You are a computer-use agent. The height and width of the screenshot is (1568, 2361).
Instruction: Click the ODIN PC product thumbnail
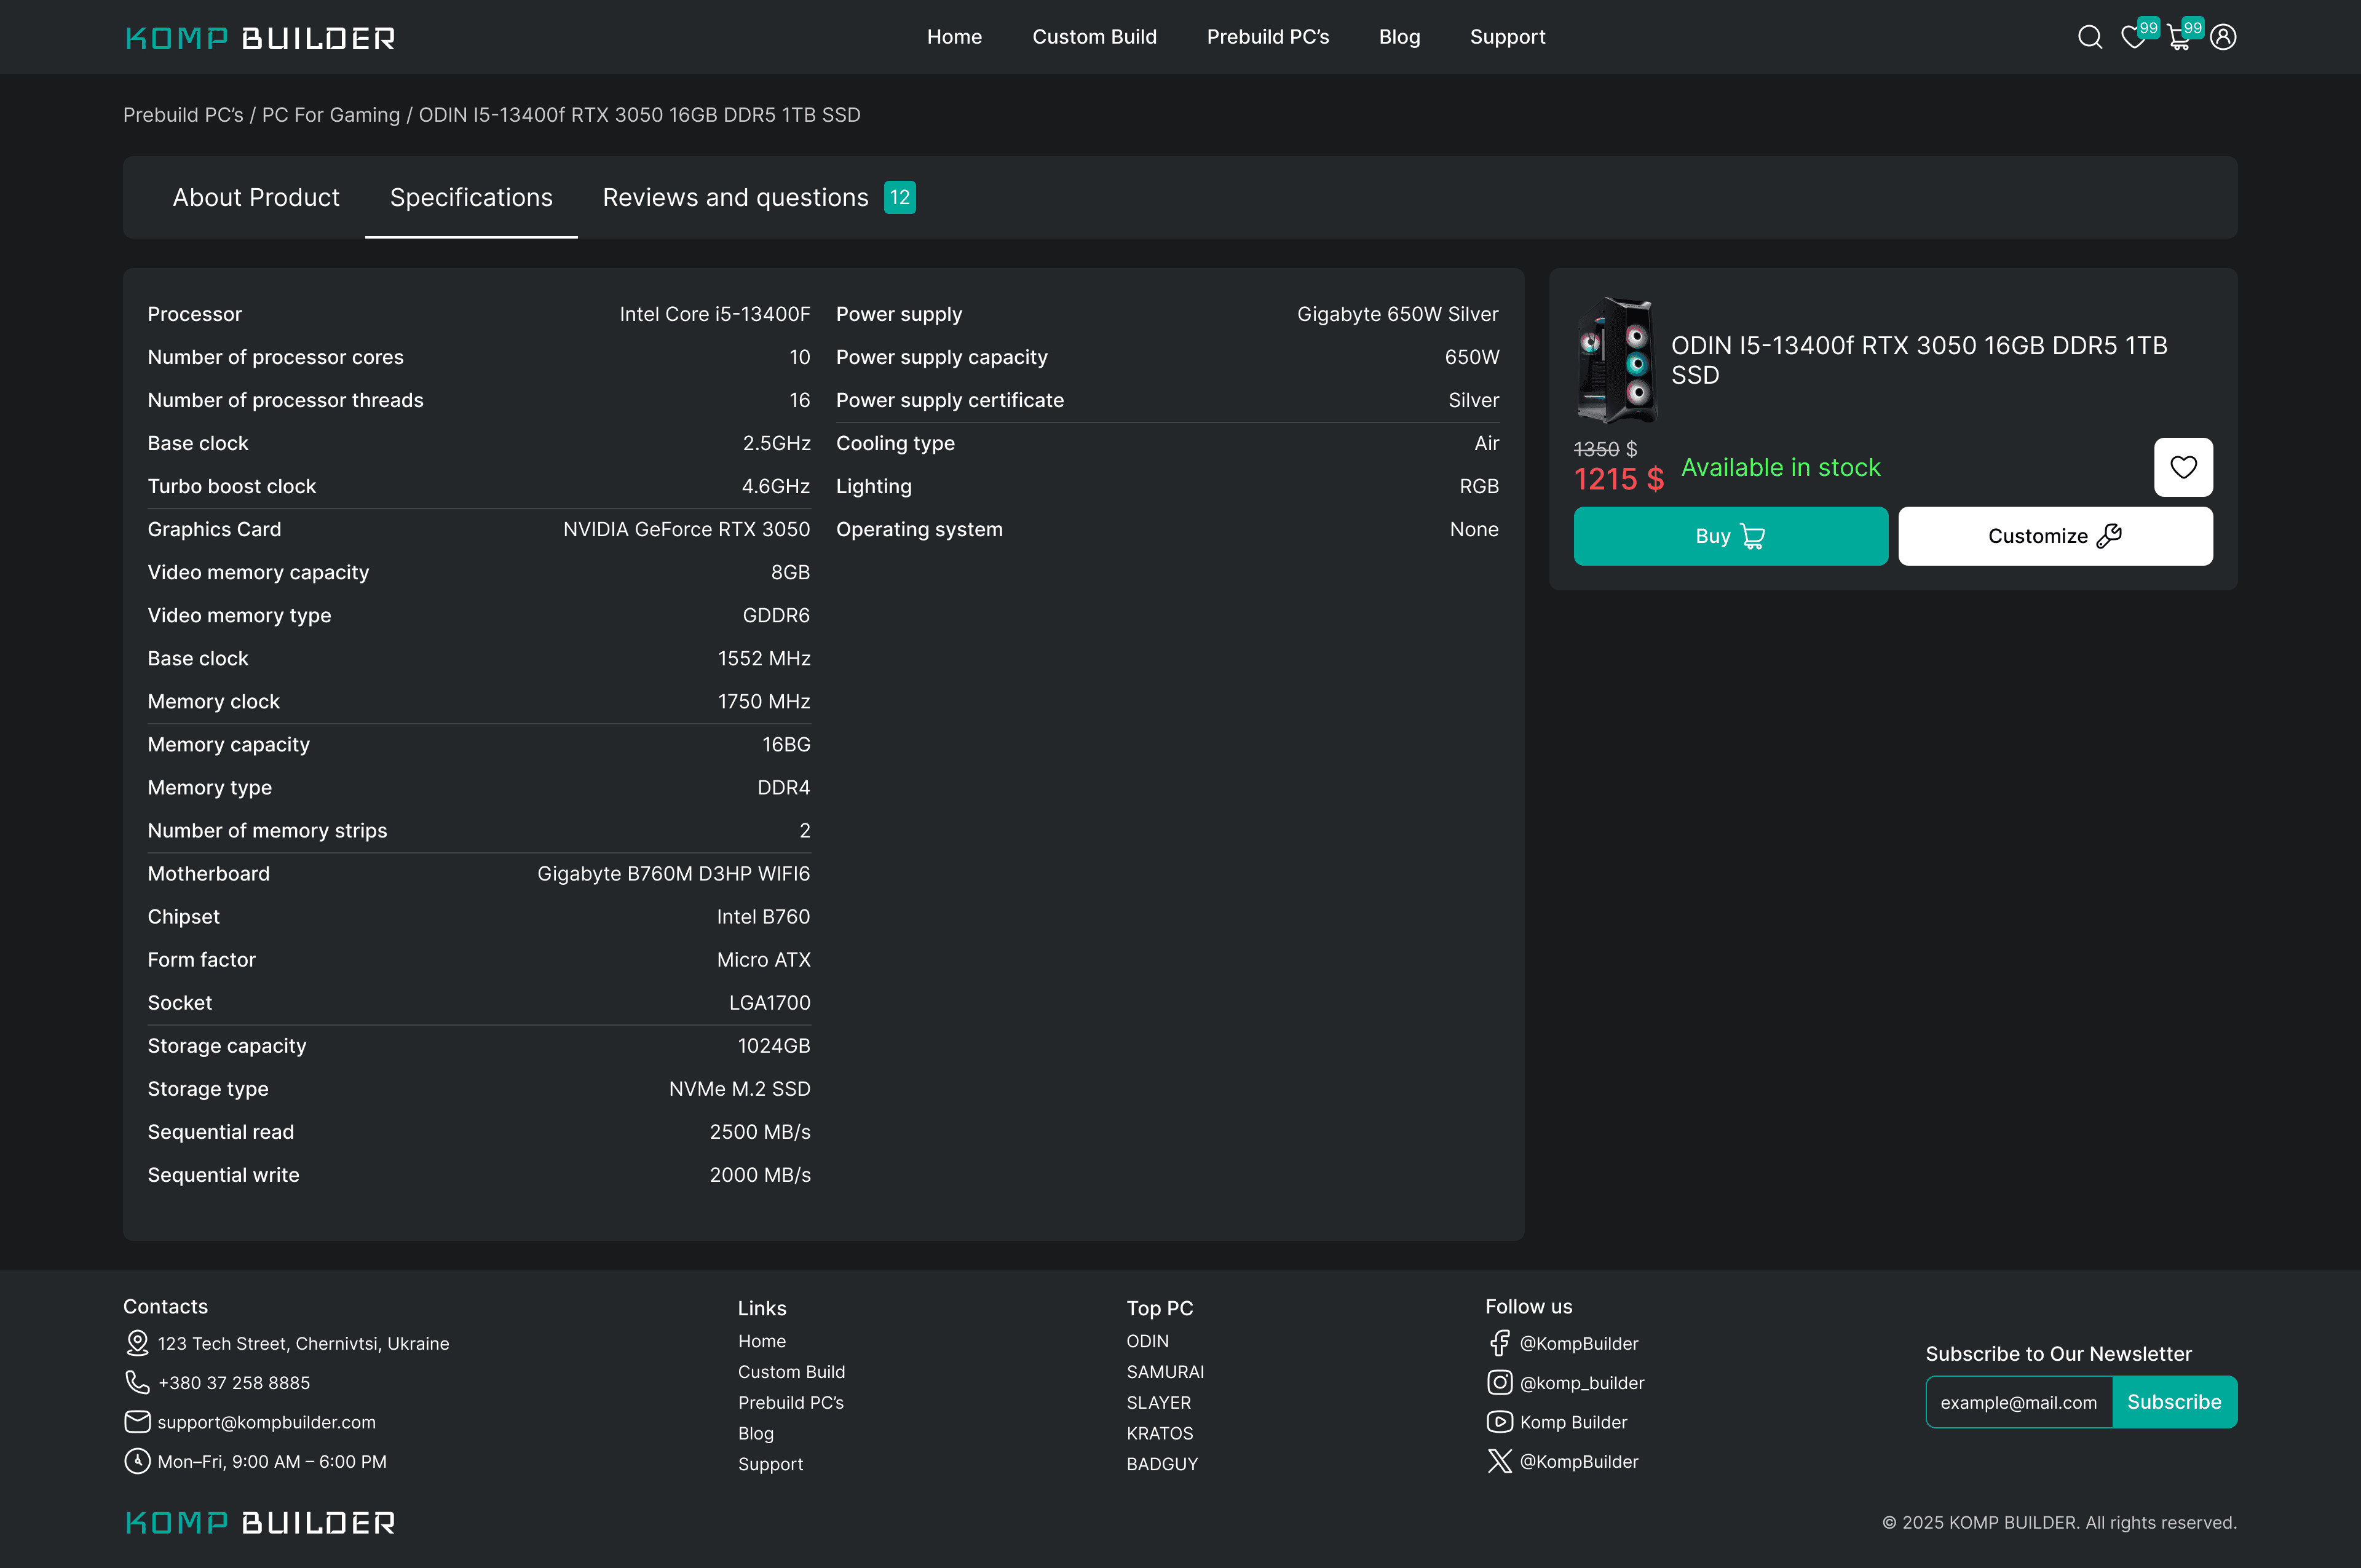point(1616,360)
